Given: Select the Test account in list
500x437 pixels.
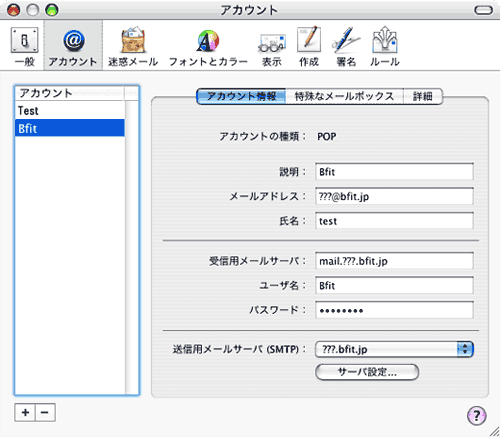Looking at the screenshot, I should [x=70, y=111].
